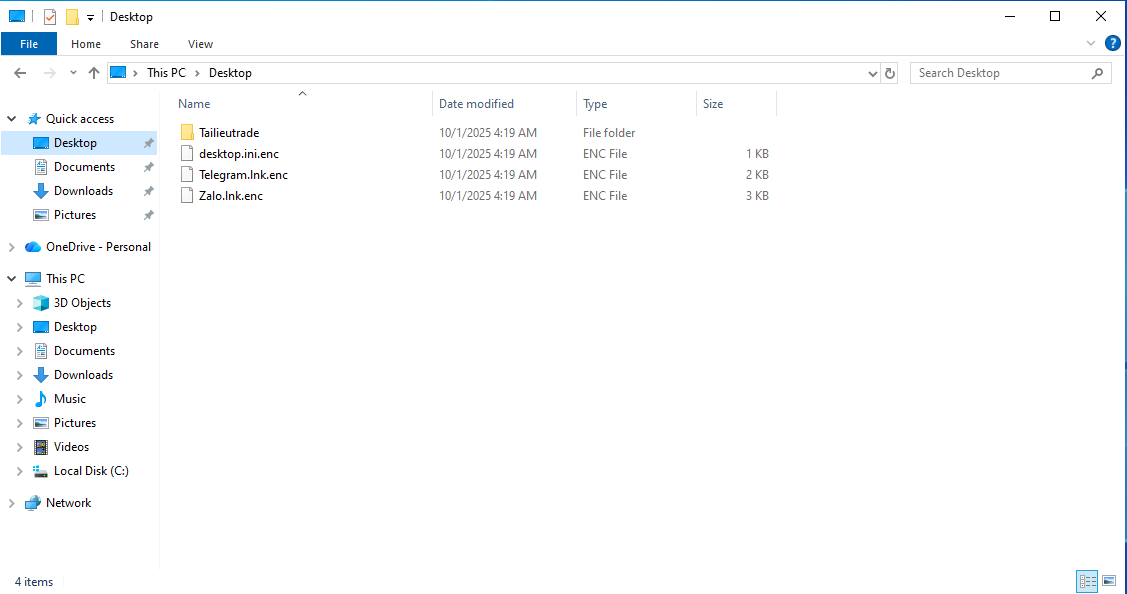The width and height of the screenshot is (1127, 594).
Task: Click the Back navigation arrow
Action: (x=20, y=73)
